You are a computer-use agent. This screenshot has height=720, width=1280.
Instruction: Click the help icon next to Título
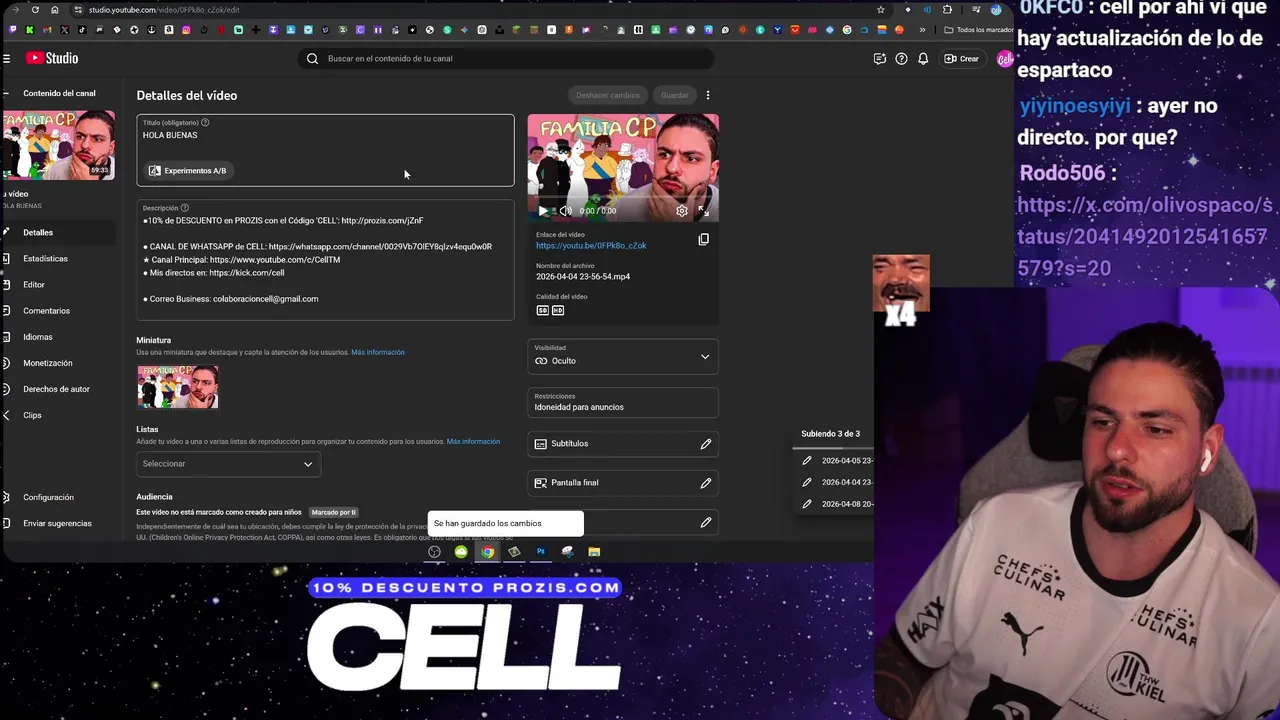pos(205,122)
